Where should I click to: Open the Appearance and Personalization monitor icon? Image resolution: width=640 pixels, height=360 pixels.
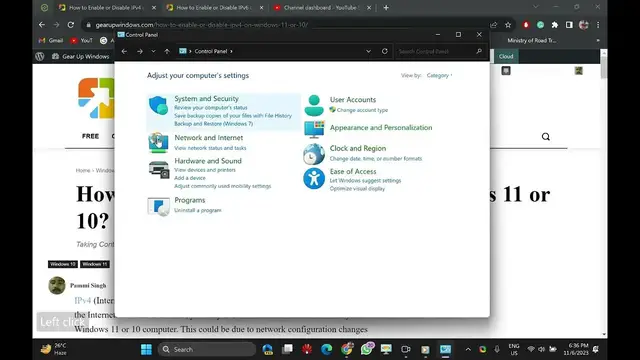click(x=314, y=129)
